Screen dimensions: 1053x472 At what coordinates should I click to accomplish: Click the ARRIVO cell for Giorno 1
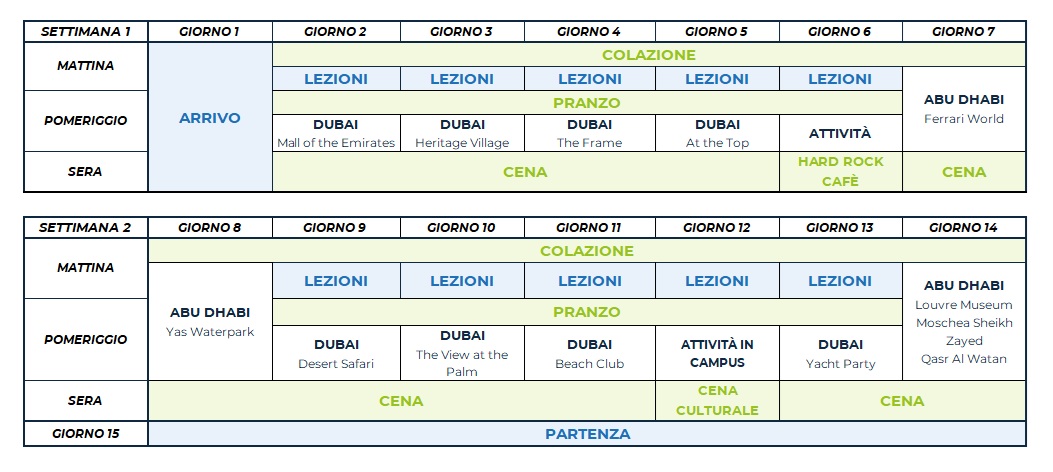210,118
